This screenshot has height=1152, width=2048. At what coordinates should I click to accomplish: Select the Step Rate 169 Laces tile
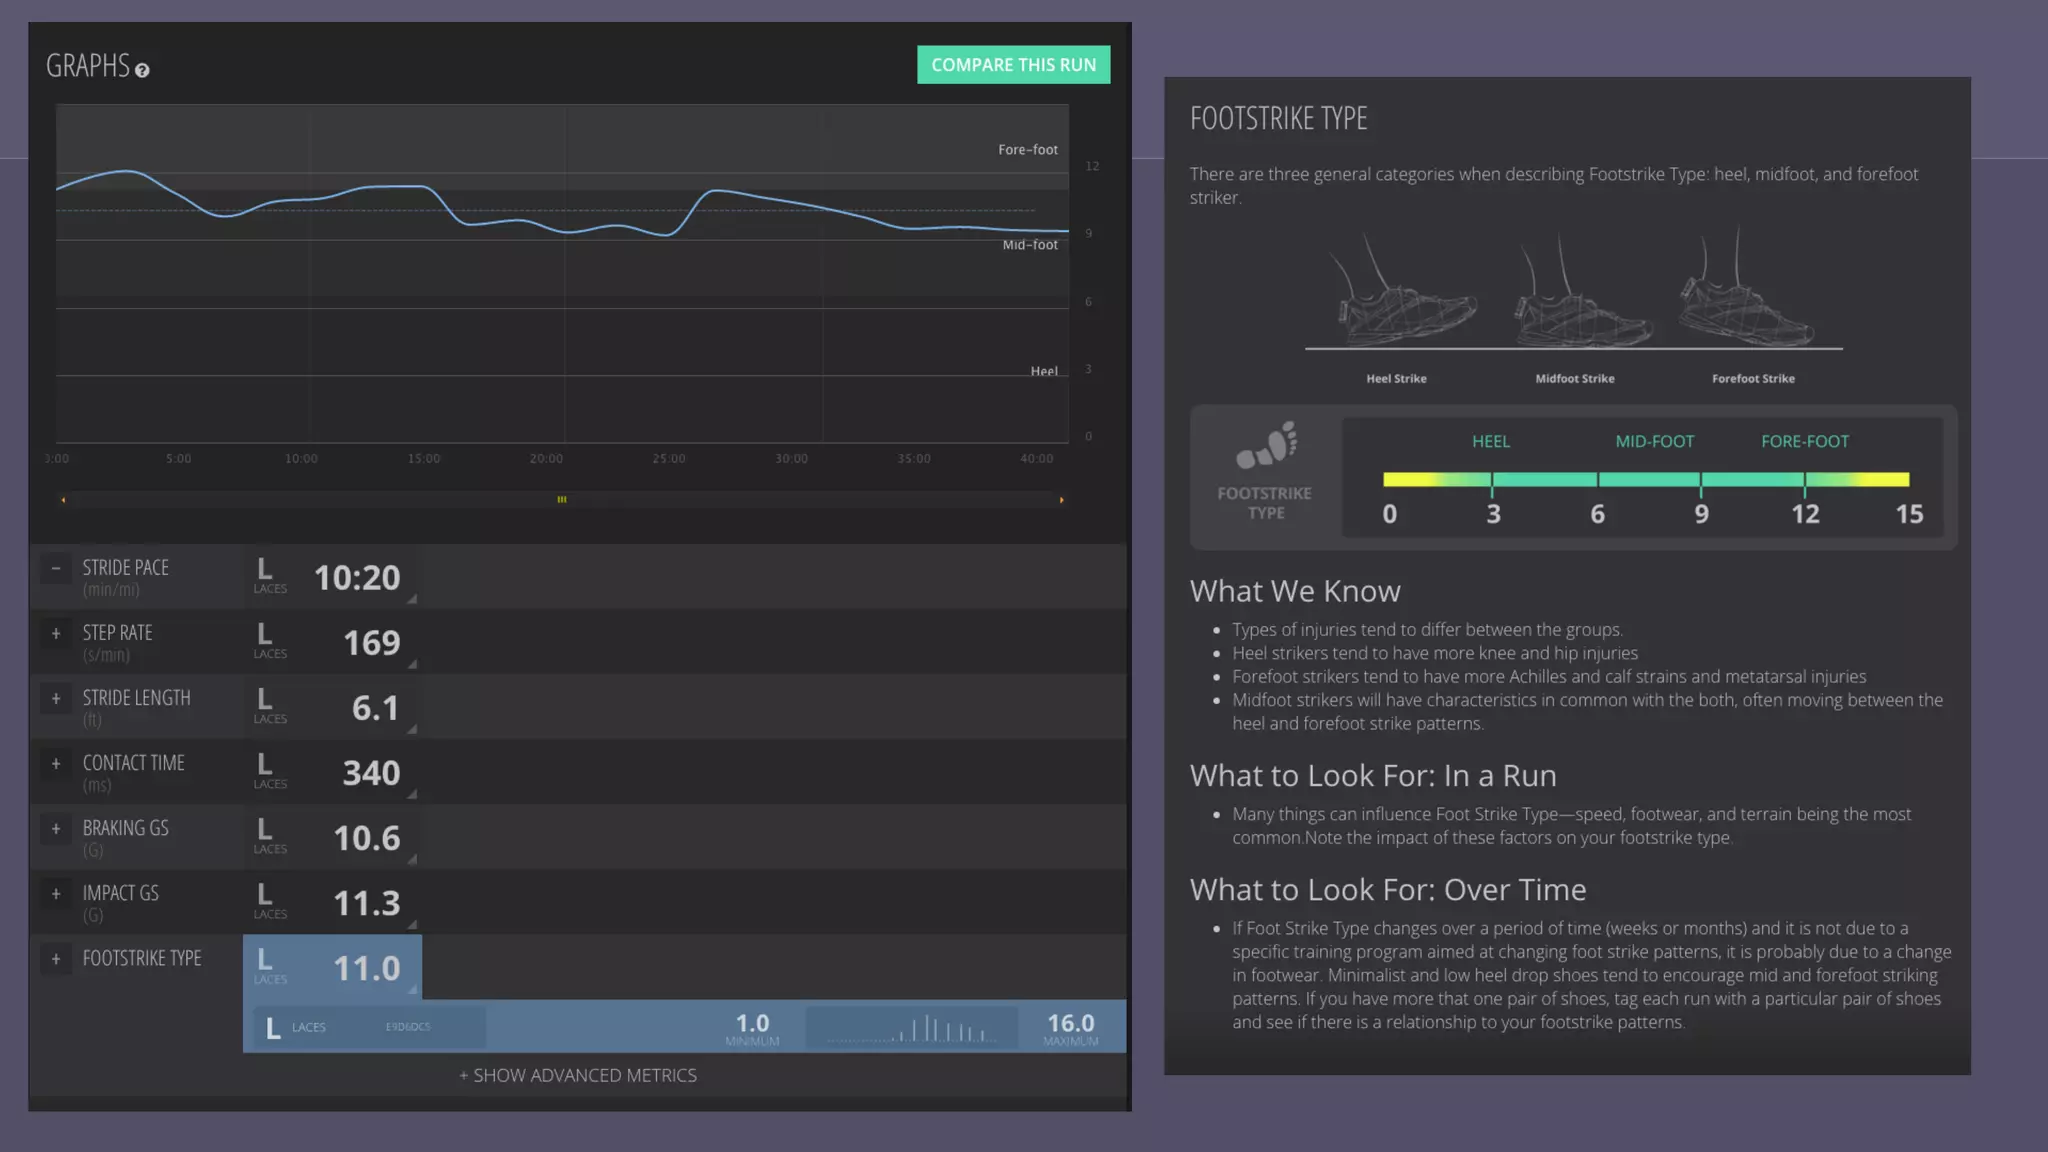point(332,642)
